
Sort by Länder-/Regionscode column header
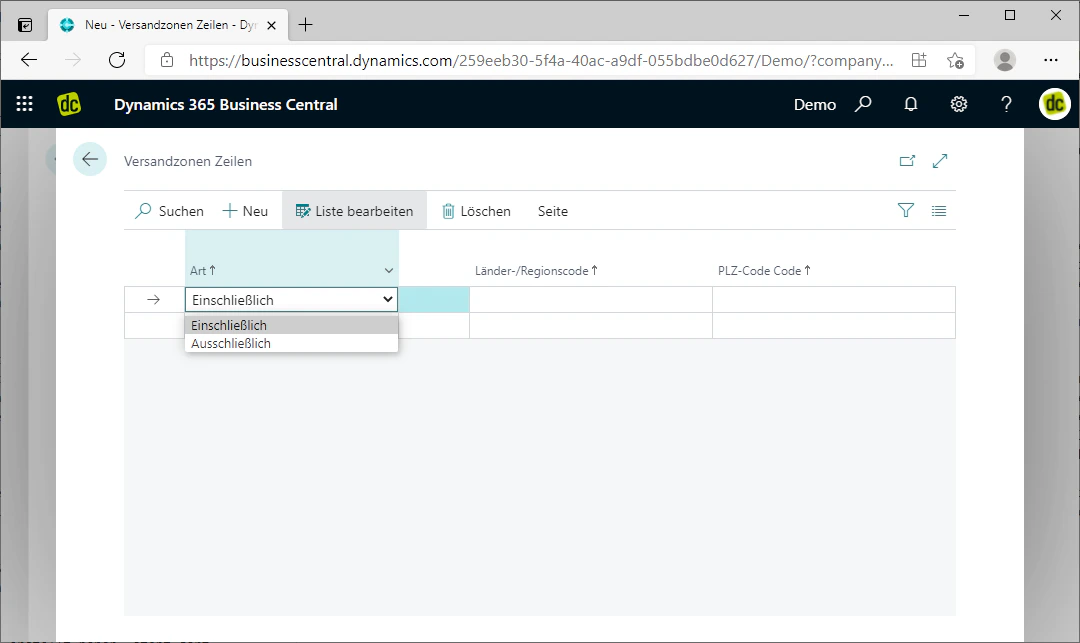pyautogui.click(x=536, y=271)
